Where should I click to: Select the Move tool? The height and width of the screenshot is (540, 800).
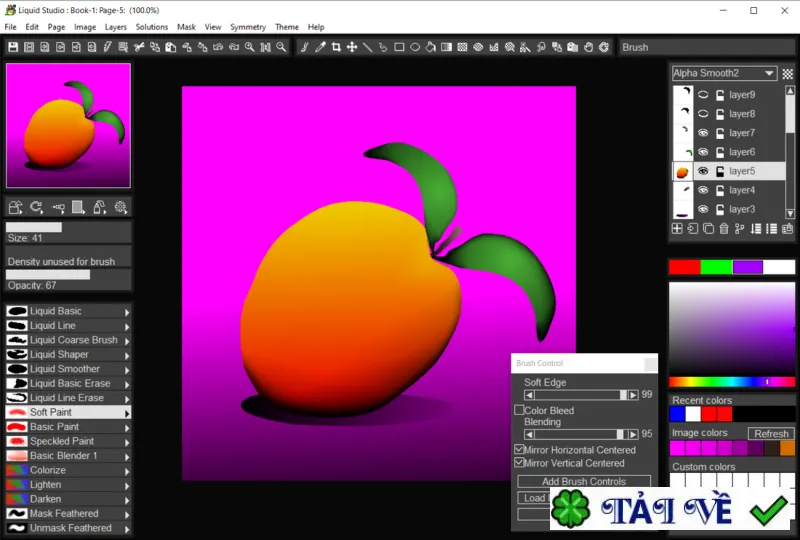[x=352, y=47]
